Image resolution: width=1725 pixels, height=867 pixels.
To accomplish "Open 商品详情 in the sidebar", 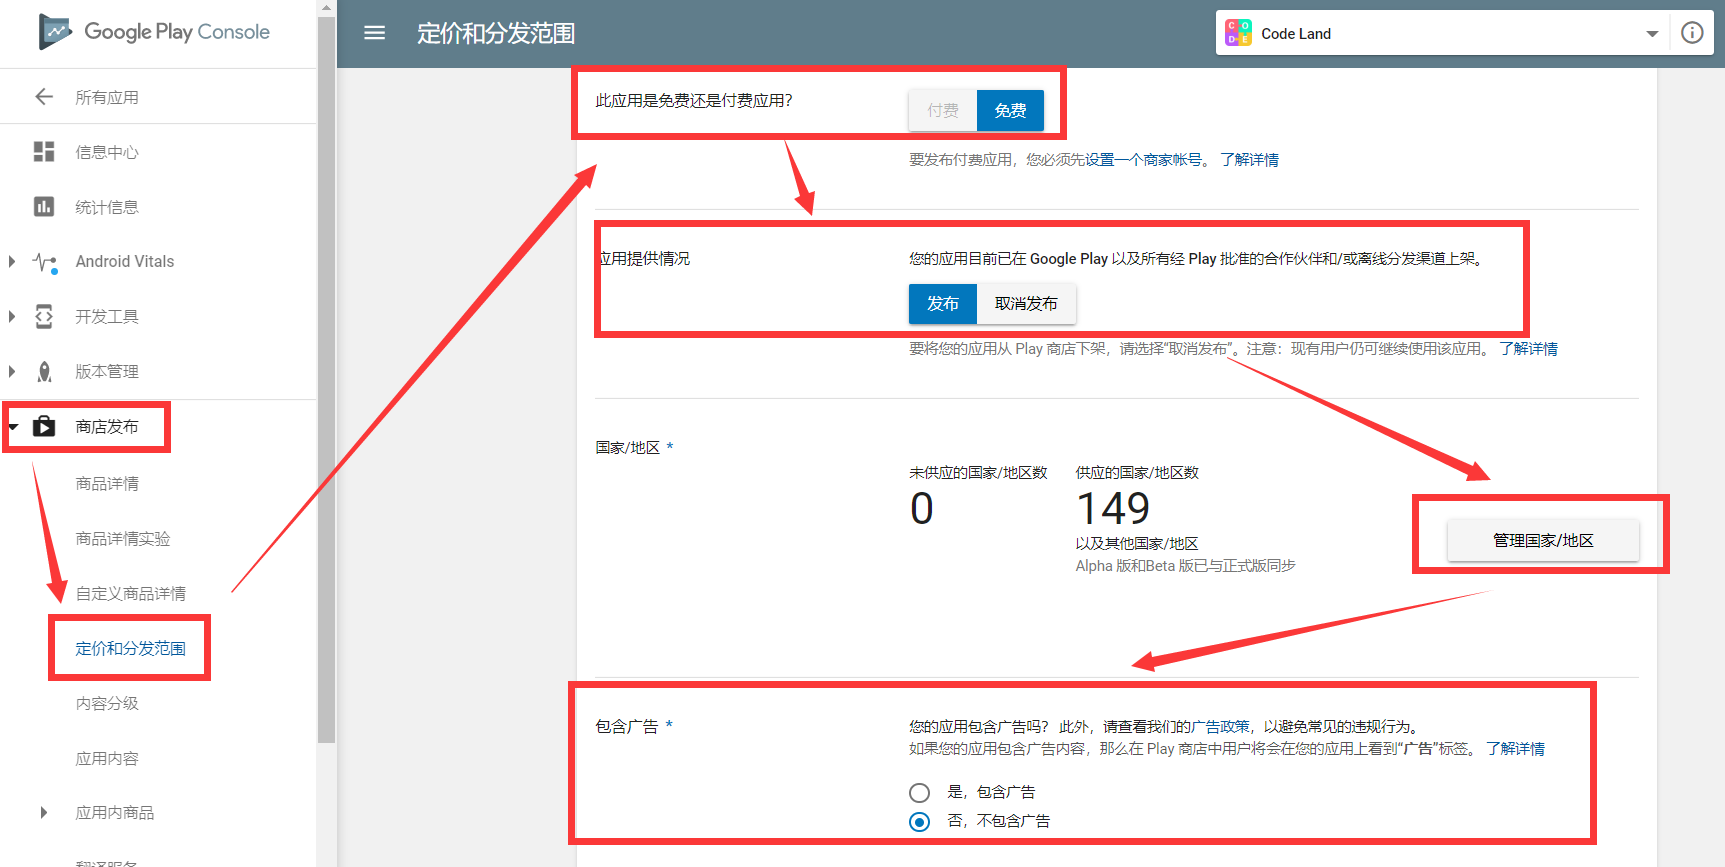I will point(107,484).
